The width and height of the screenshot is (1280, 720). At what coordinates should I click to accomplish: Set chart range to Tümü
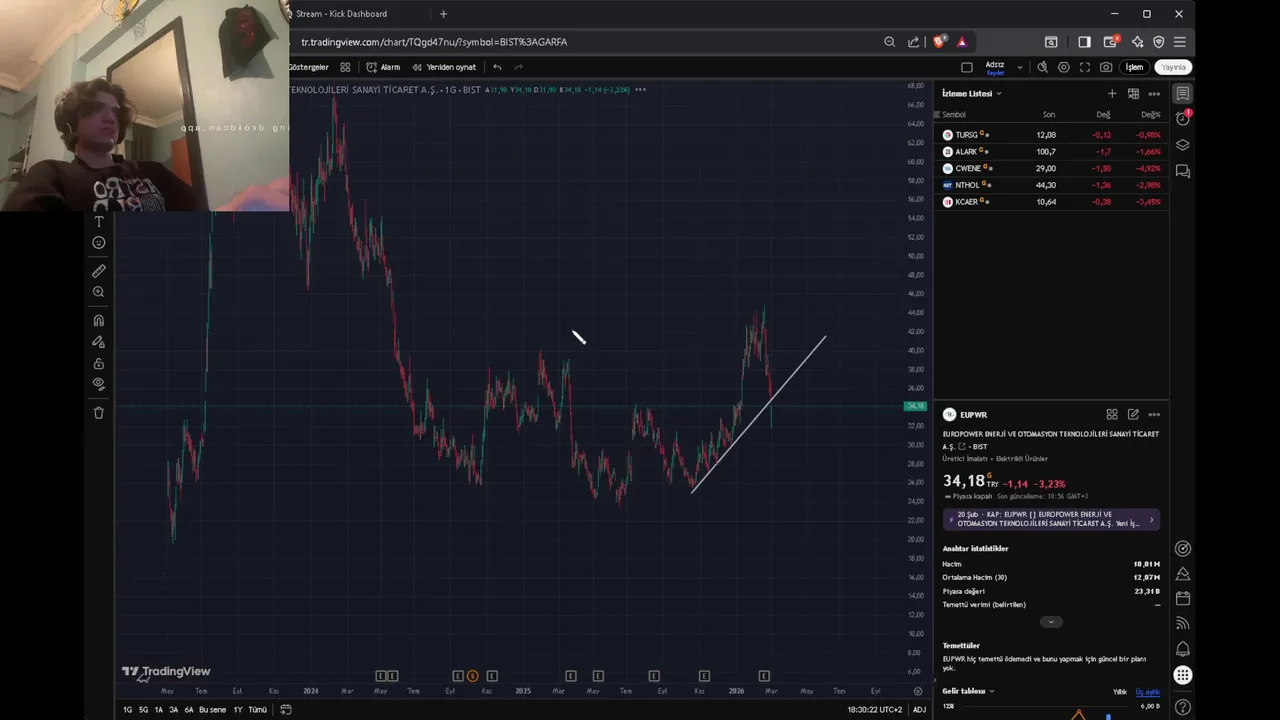(257, 710)
